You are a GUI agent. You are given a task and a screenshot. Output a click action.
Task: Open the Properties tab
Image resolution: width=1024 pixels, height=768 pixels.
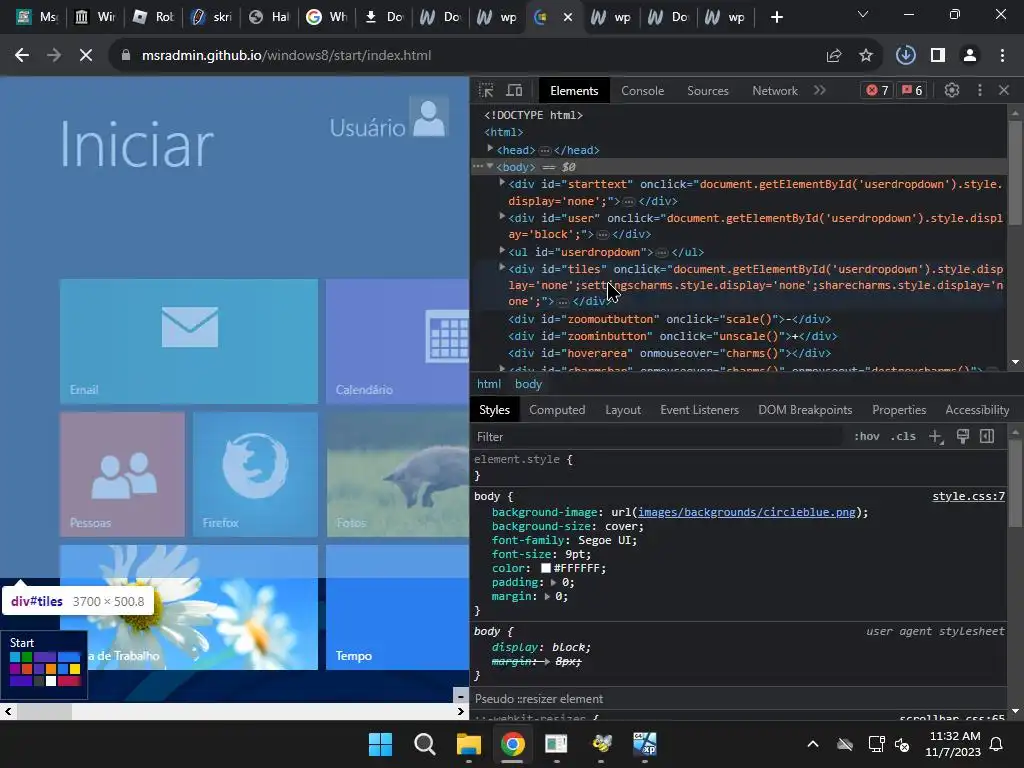click(899, 410)
